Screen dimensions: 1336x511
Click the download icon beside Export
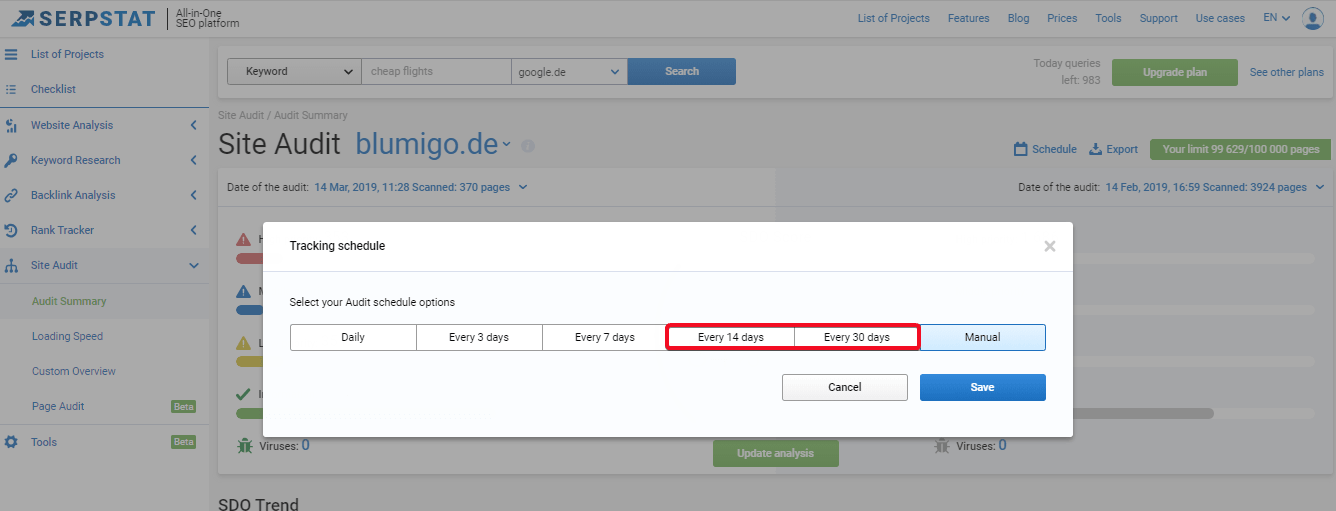coord(1095,149)
